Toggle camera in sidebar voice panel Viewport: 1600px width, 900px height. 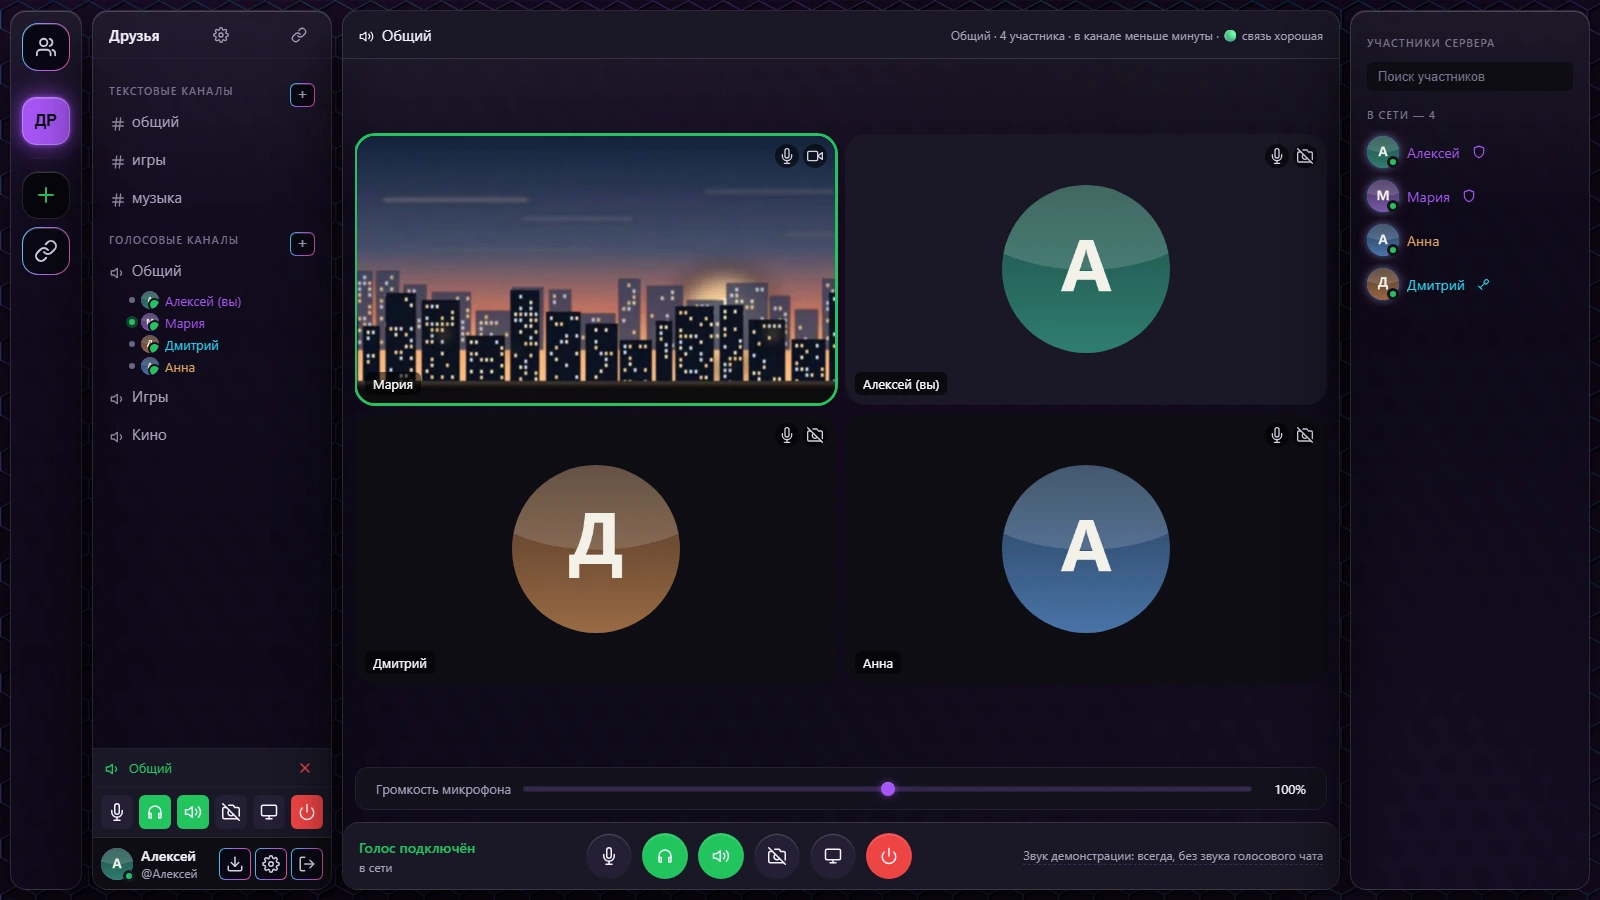[231, 812]
